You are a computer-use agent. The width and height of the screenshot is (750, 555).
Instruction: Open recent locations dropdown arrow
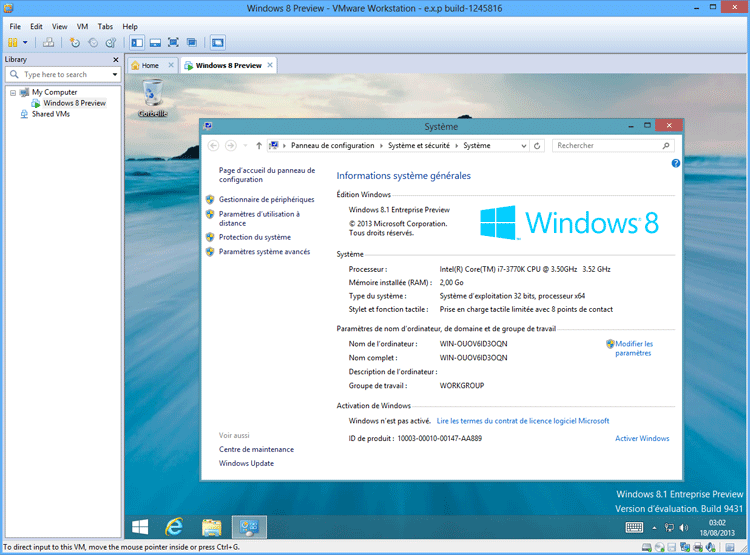pos(245,145)
